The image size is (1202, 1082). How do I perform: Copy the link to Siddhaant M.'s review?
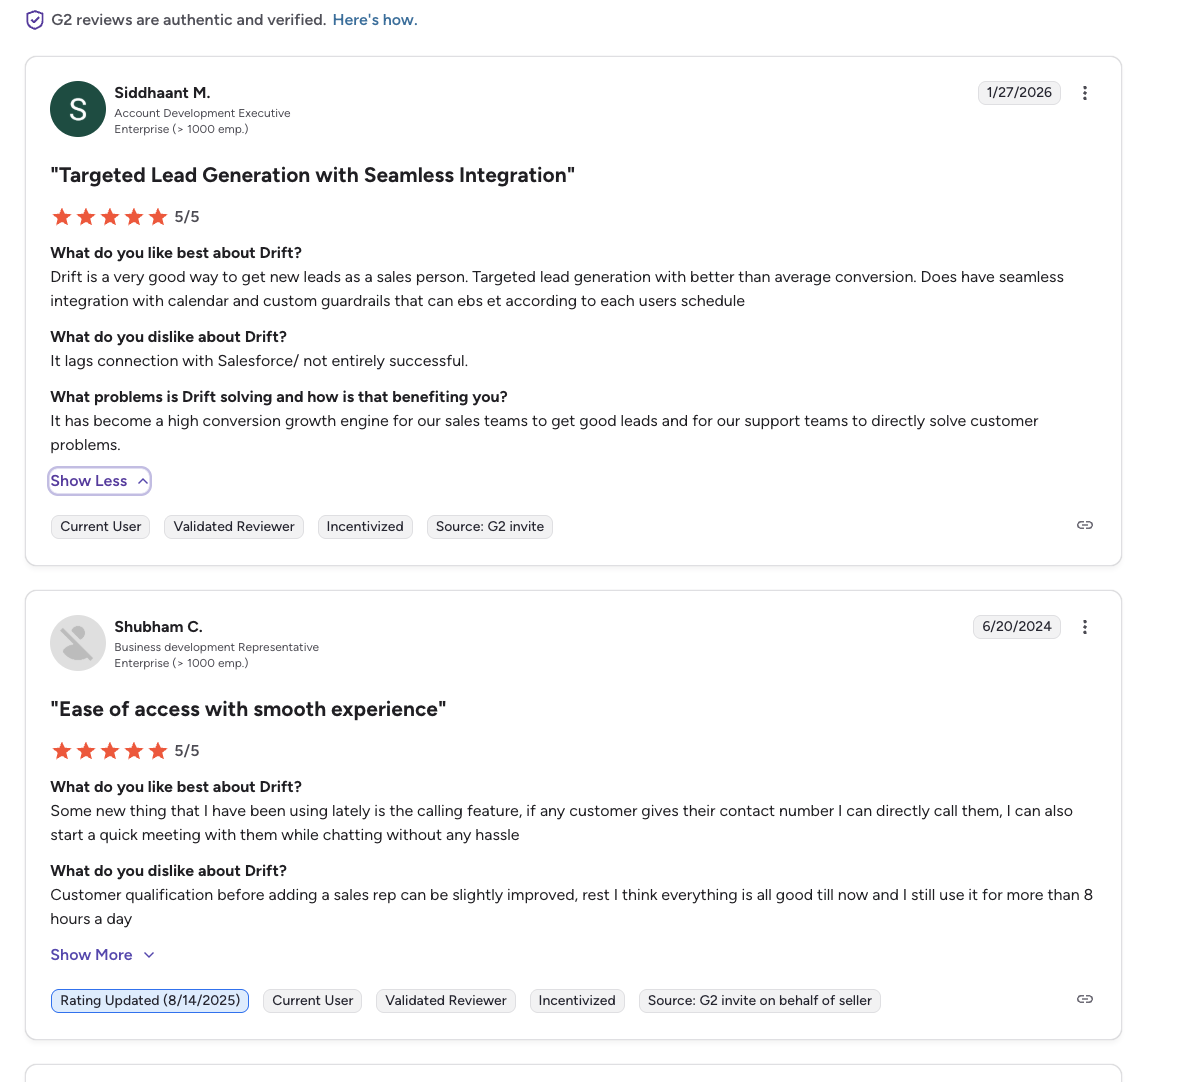pyautogui.click(x=1084, y=524)
